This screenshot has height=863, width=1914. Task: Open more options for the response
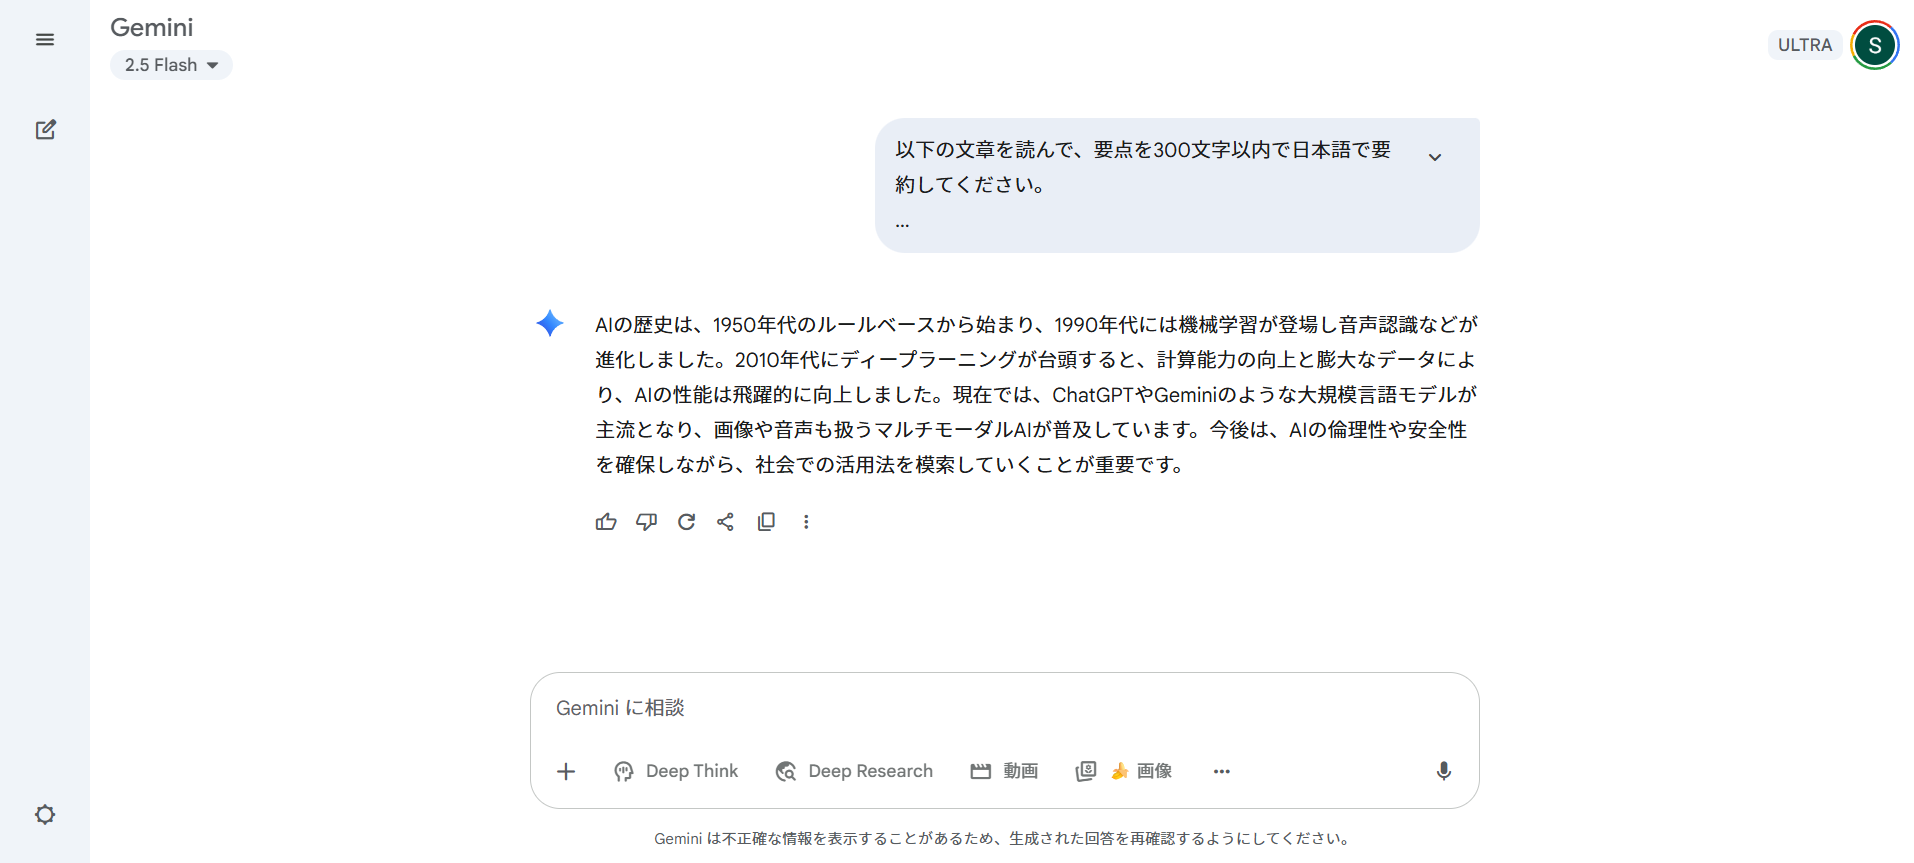[806, 521]
